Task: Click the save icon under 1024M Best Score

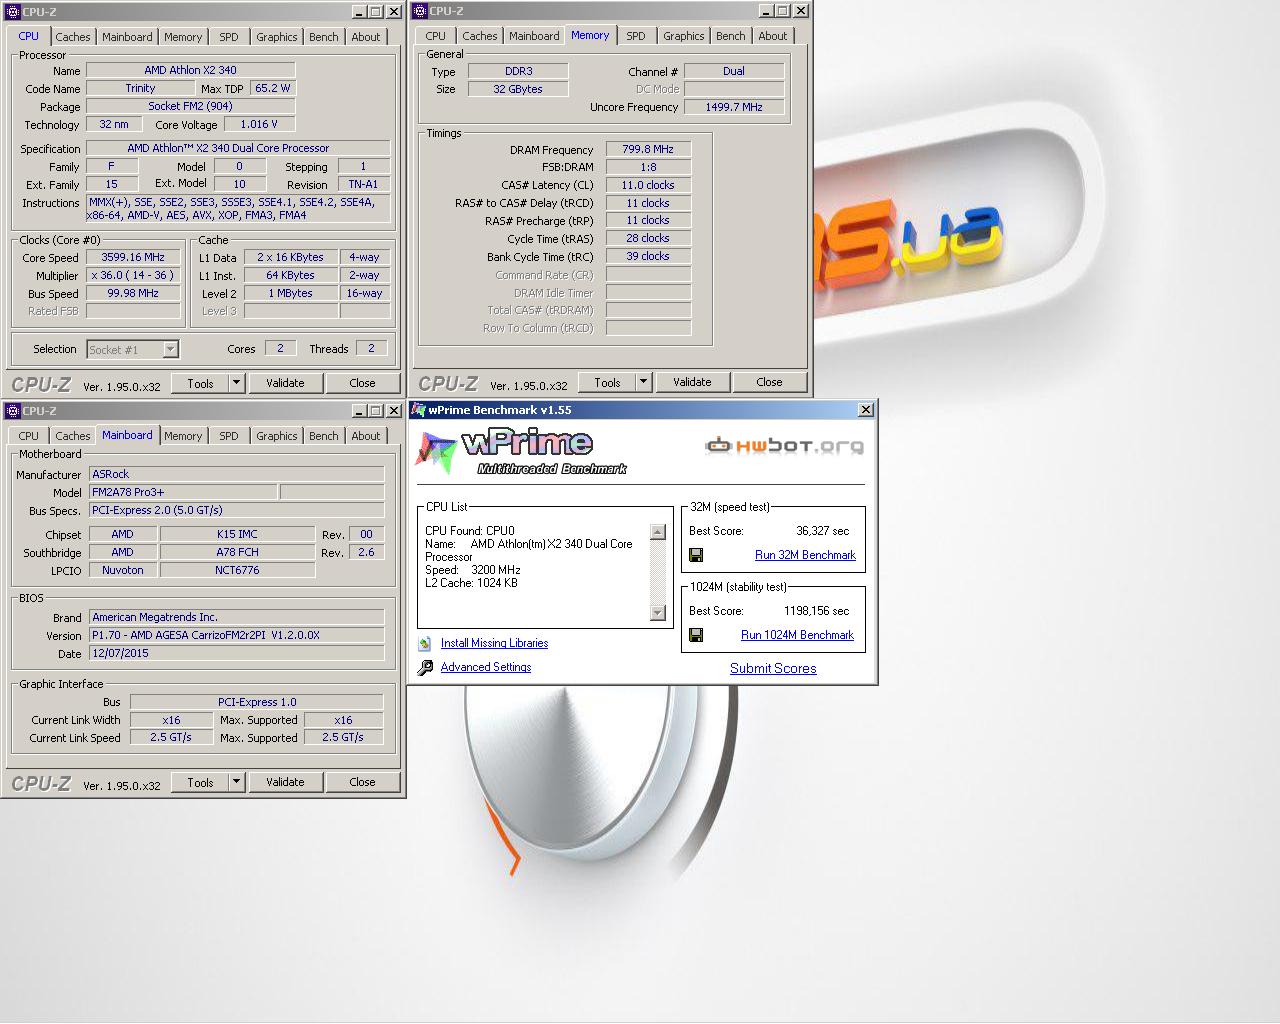Action: click(696, 635)
